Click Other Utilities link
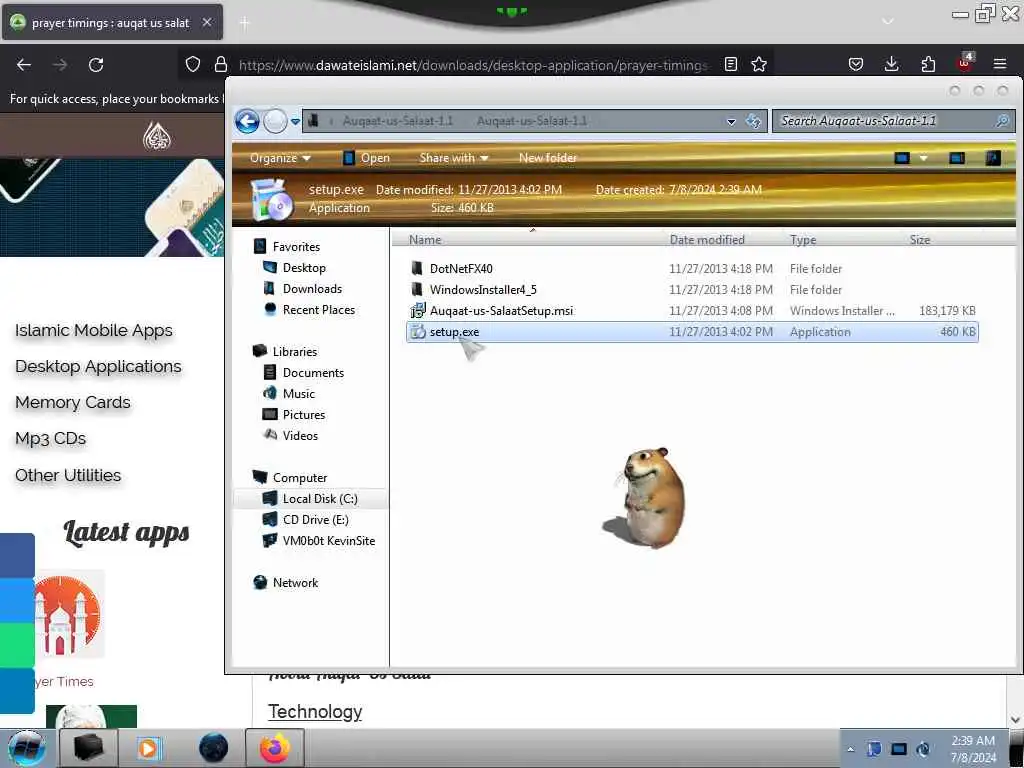This screenshot has width=1024, height=768. [x=69, y=475]
